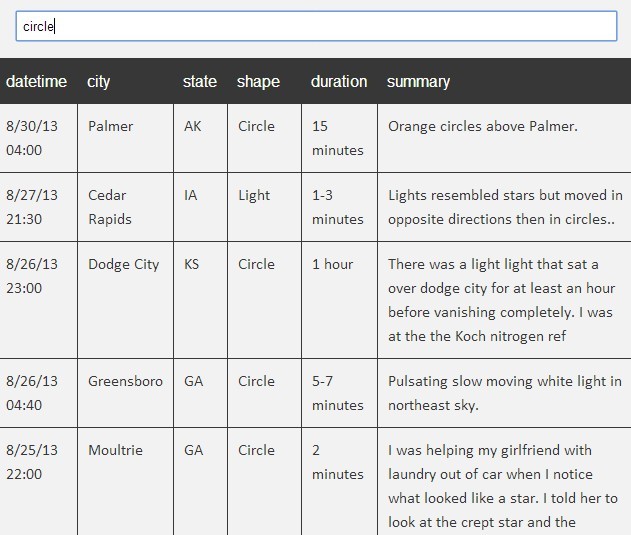This screenshot has height=535, width=631.
Task: Select the 'Greensboro' city cell
Action: 125,382
